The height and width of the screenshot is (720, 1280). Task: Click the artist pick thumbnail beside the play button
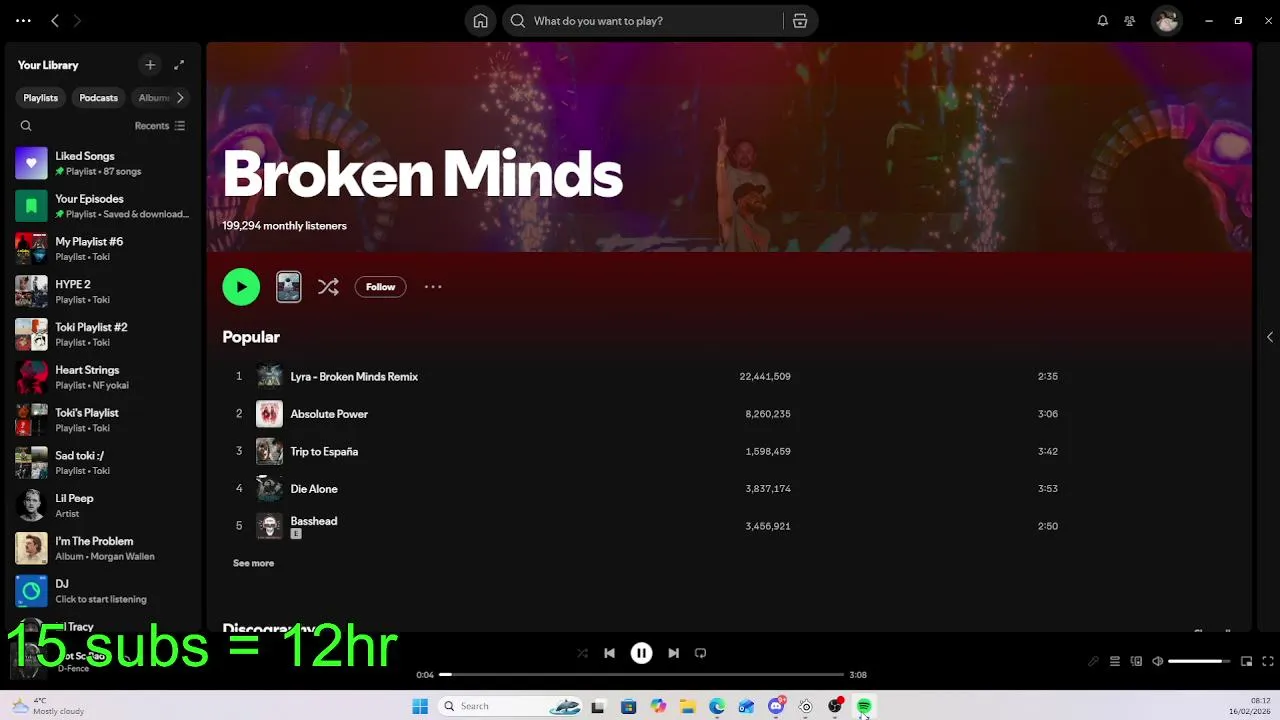289,287
